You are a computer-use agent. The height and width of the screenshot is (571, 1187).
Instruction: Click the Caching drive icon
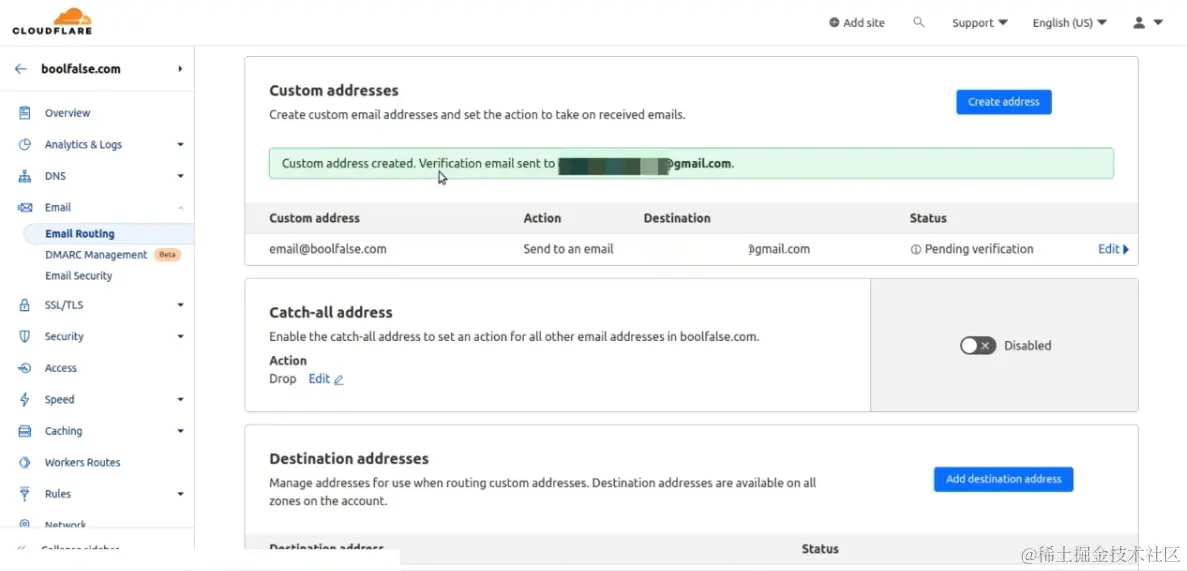[x=25, y=431]
